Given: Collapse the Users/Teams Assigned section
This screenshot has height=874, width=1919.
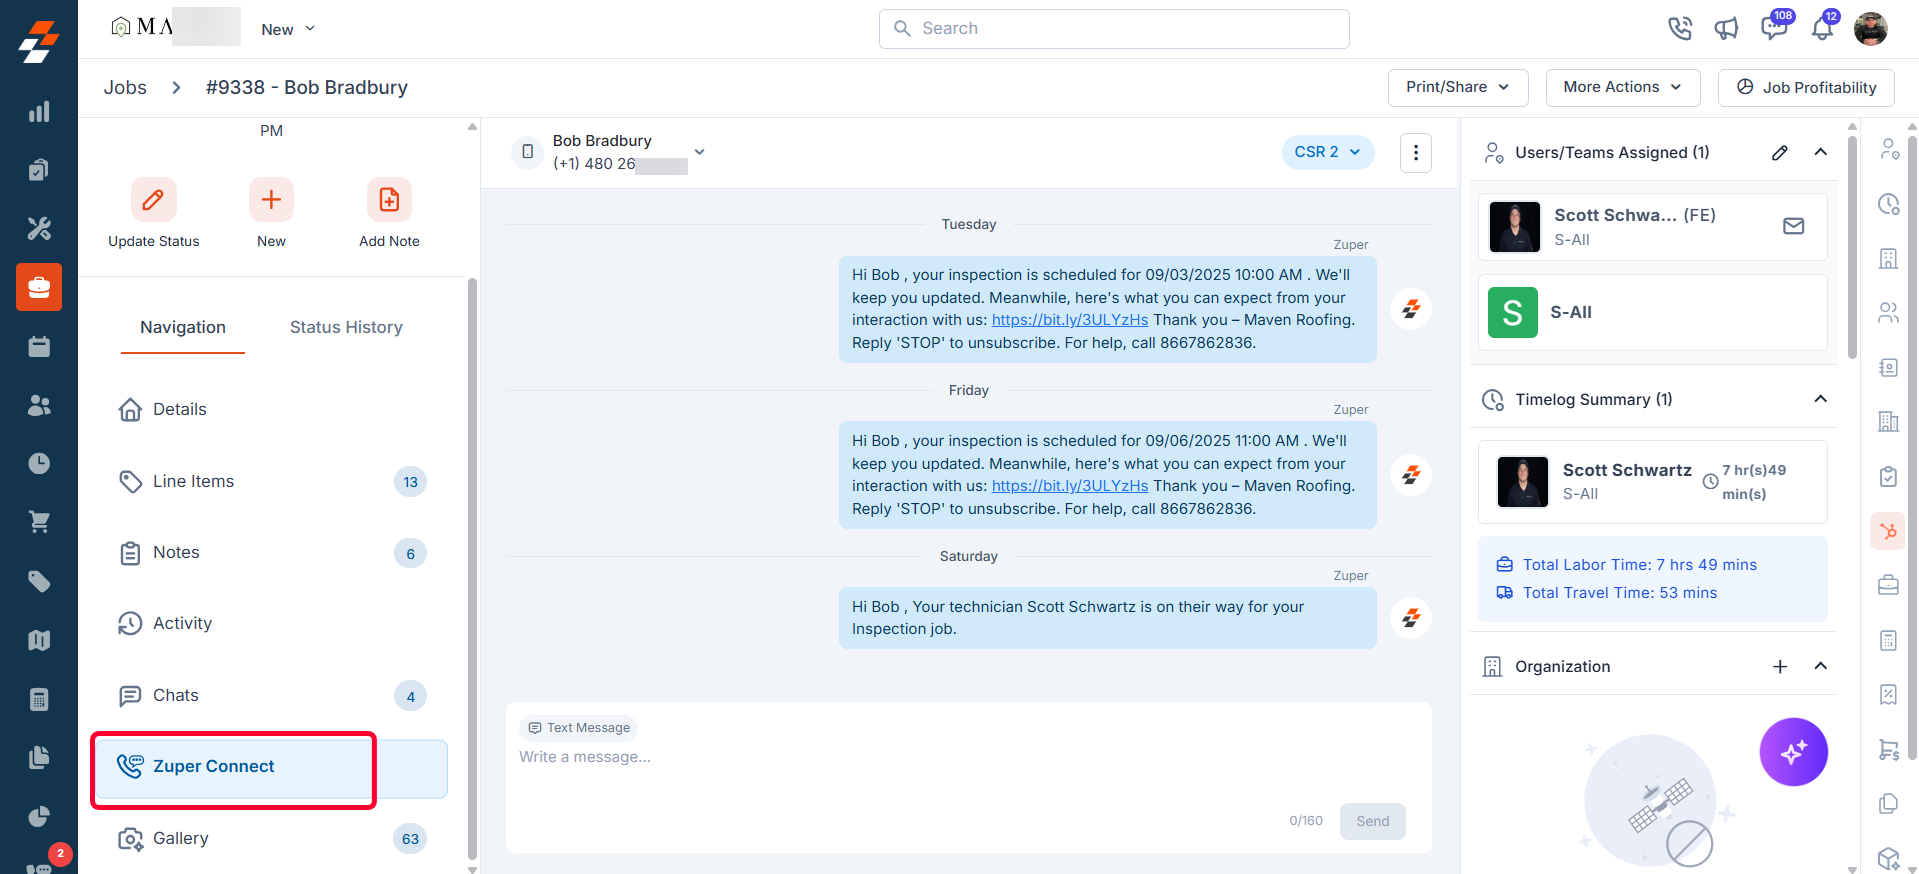Looking at the screenshot, I should tap(1821, 152).
